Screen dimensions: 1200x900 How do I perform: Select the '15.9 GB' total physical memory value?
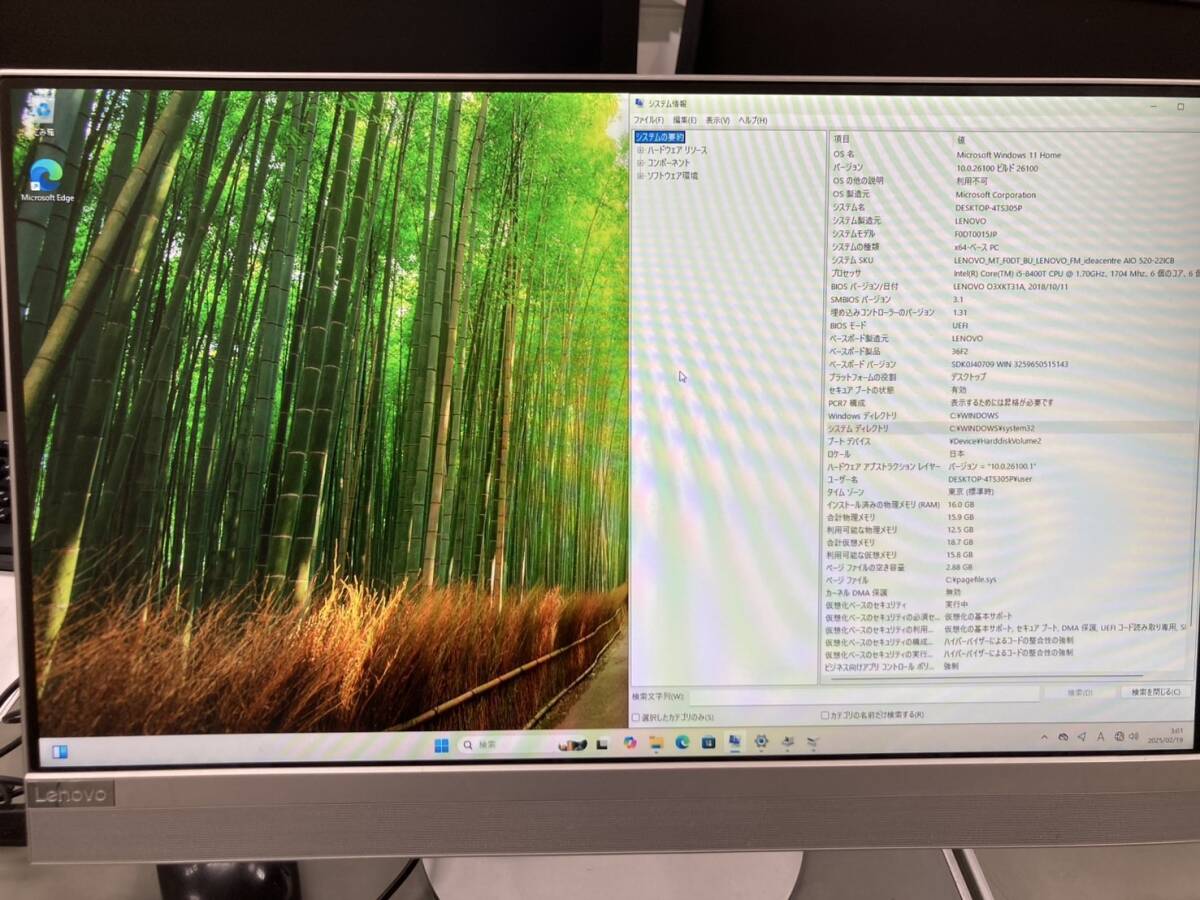click(x=960, y=517)
